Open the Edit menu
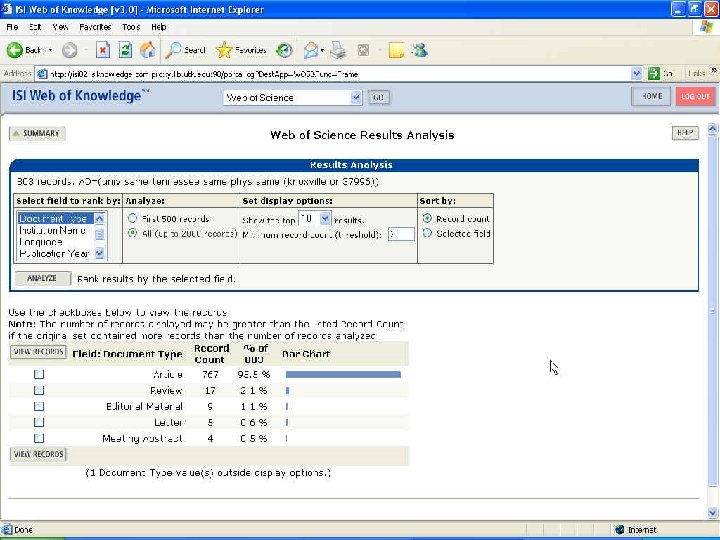Viewport: 720px width, 540px height. [35, 27]
